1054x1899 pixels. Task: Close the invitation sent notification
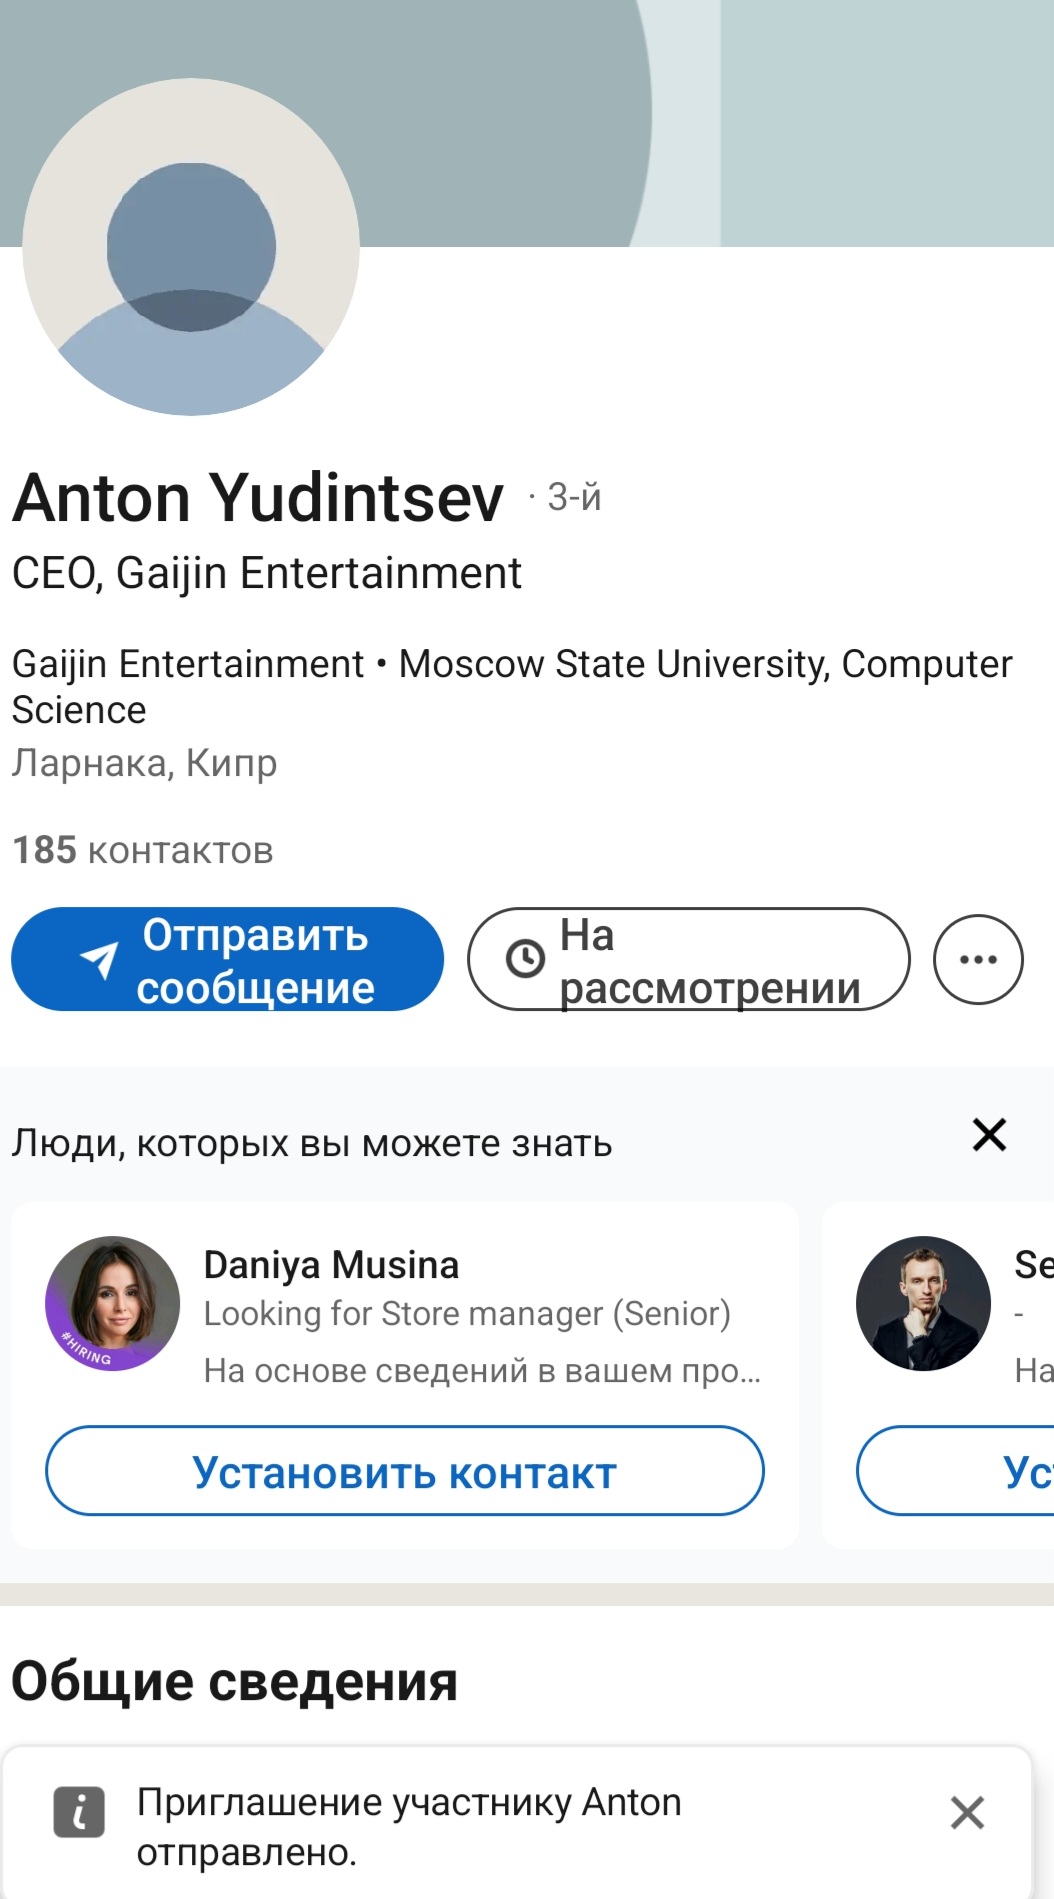(967, 1812)
